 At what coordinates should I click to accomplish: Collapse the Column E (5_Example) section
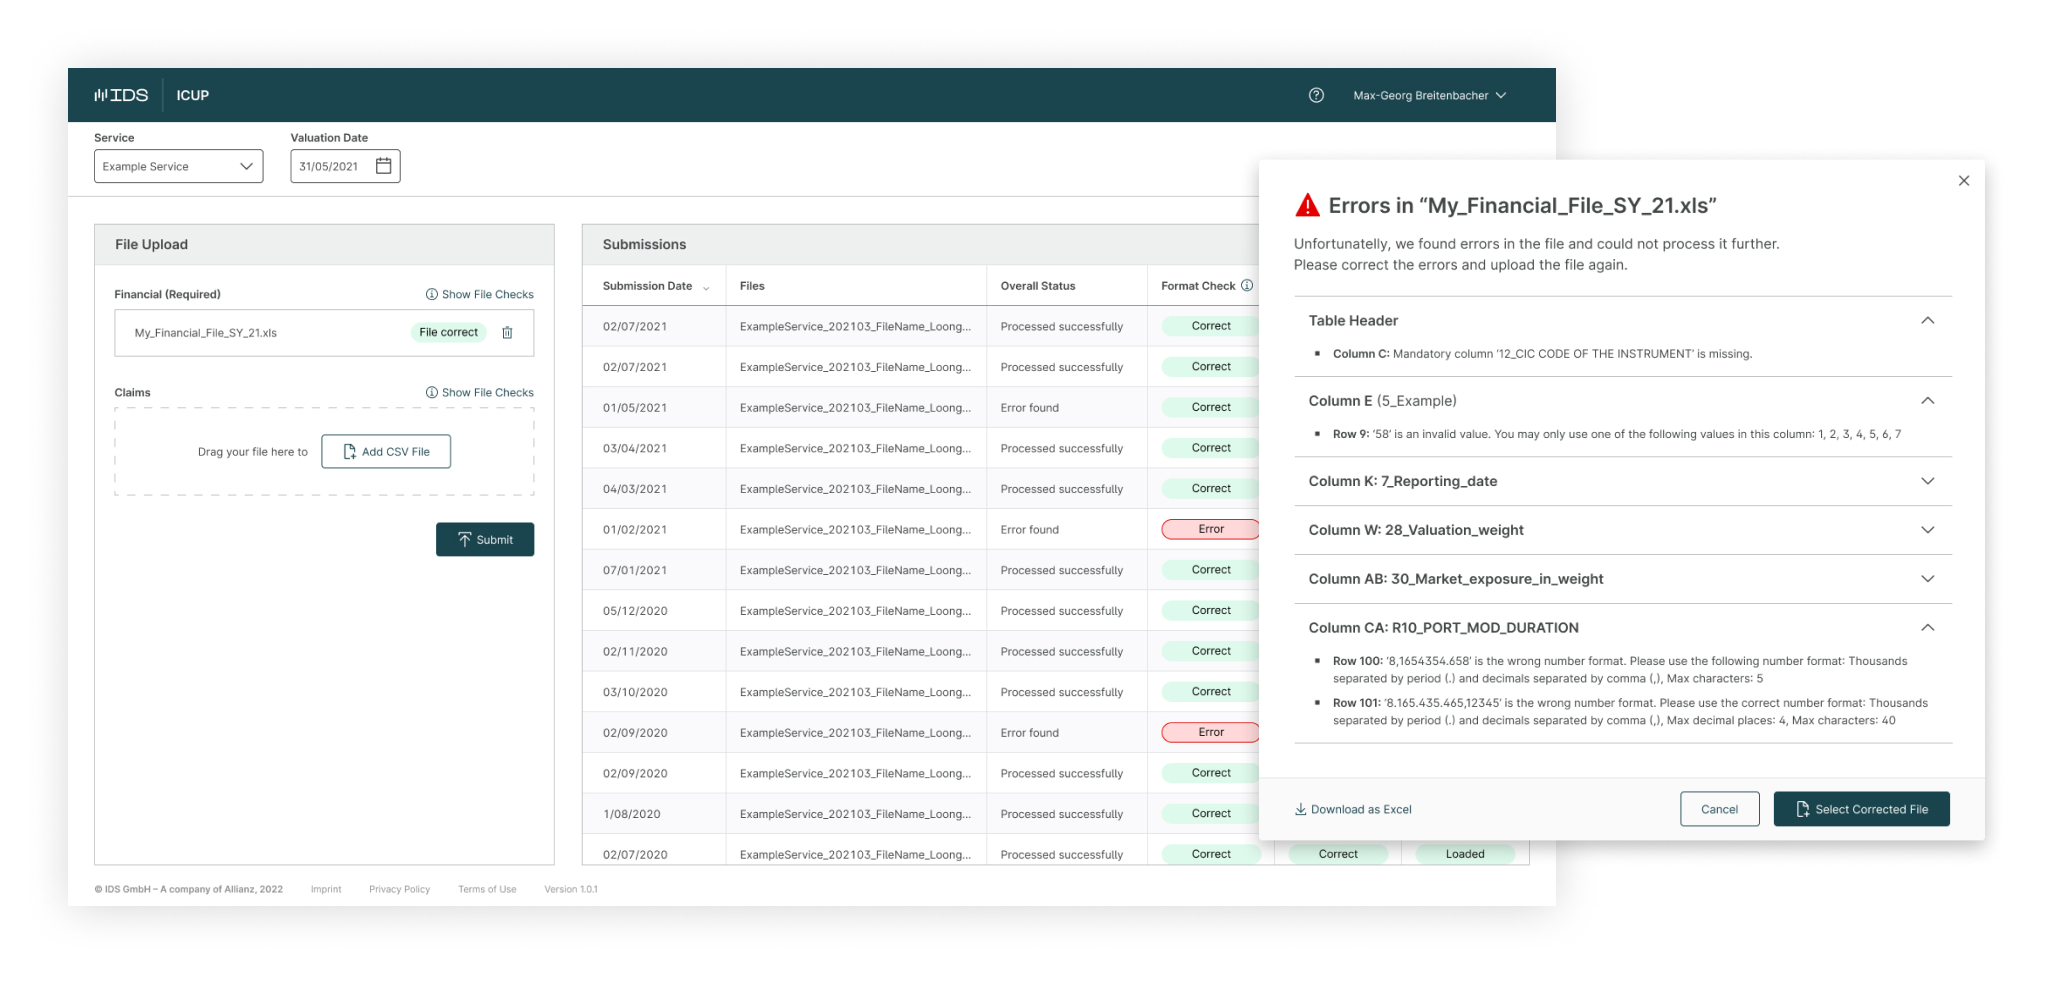click(1928, 400)
